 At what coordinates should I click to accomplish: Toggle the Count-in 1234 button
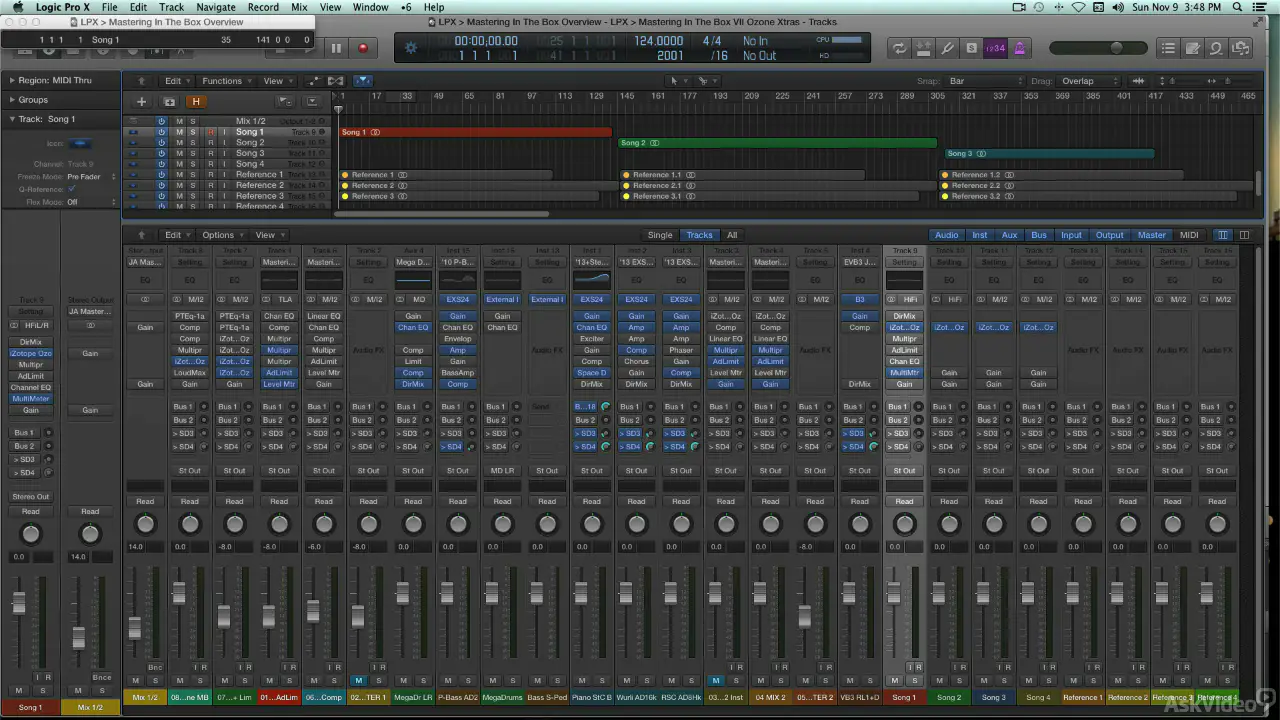click(x=995, y=48)
